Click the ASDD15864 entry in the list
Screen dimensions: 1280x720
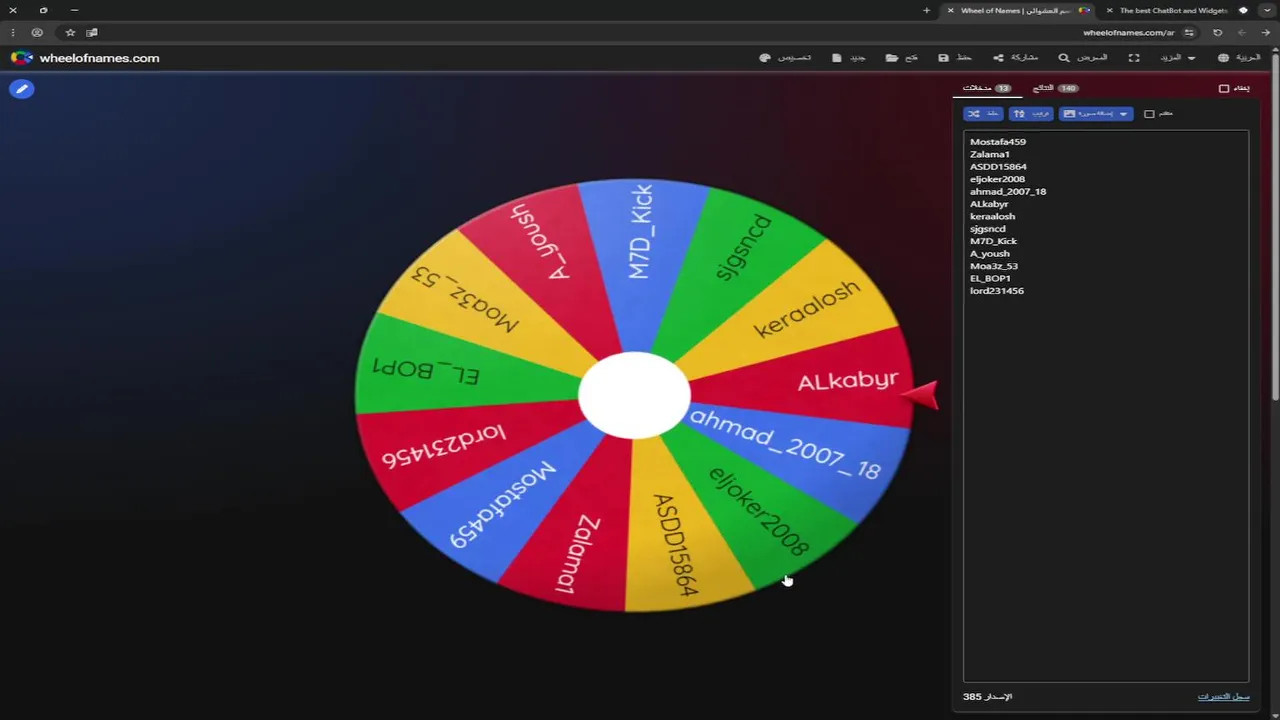point(998,167)
